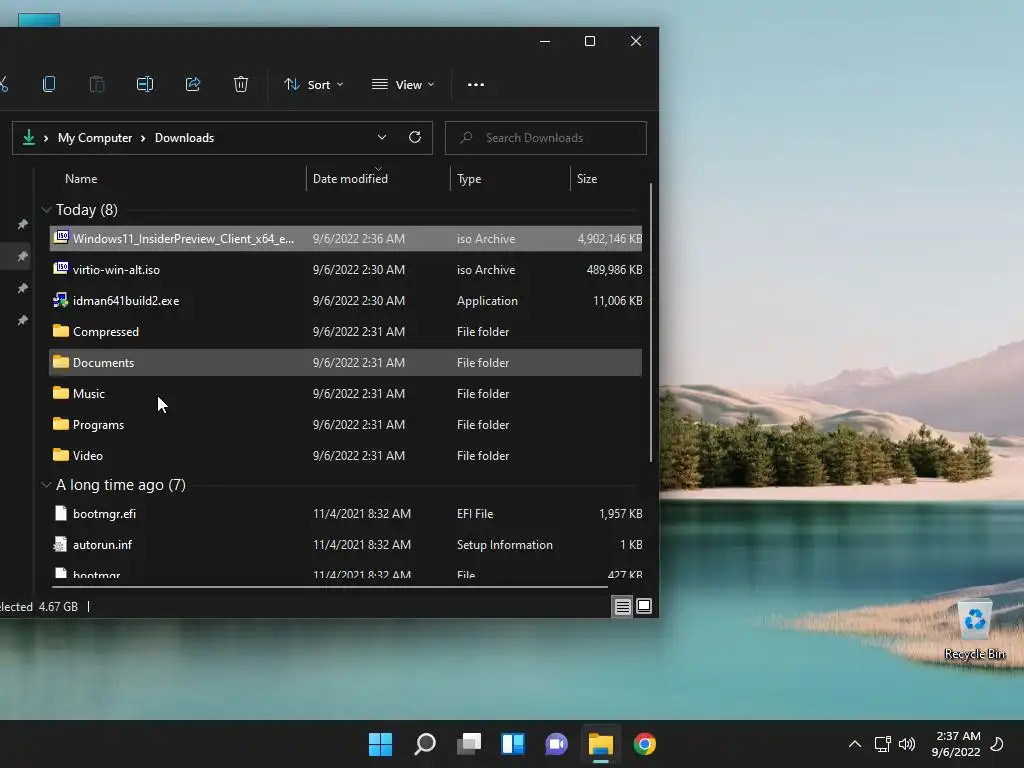
Task: Open the clock showing 2:37 AM
Action: [957, 744]
